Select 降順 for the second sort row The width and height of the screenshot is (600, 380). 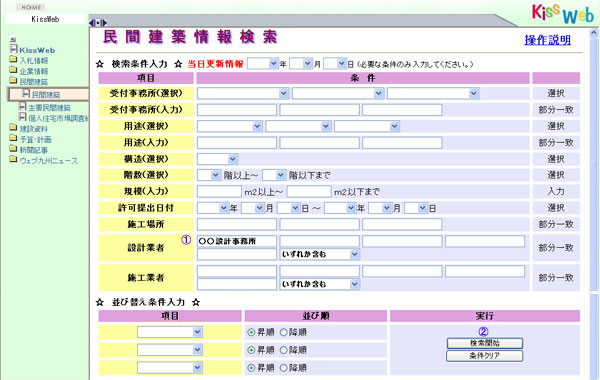(283, 350)
